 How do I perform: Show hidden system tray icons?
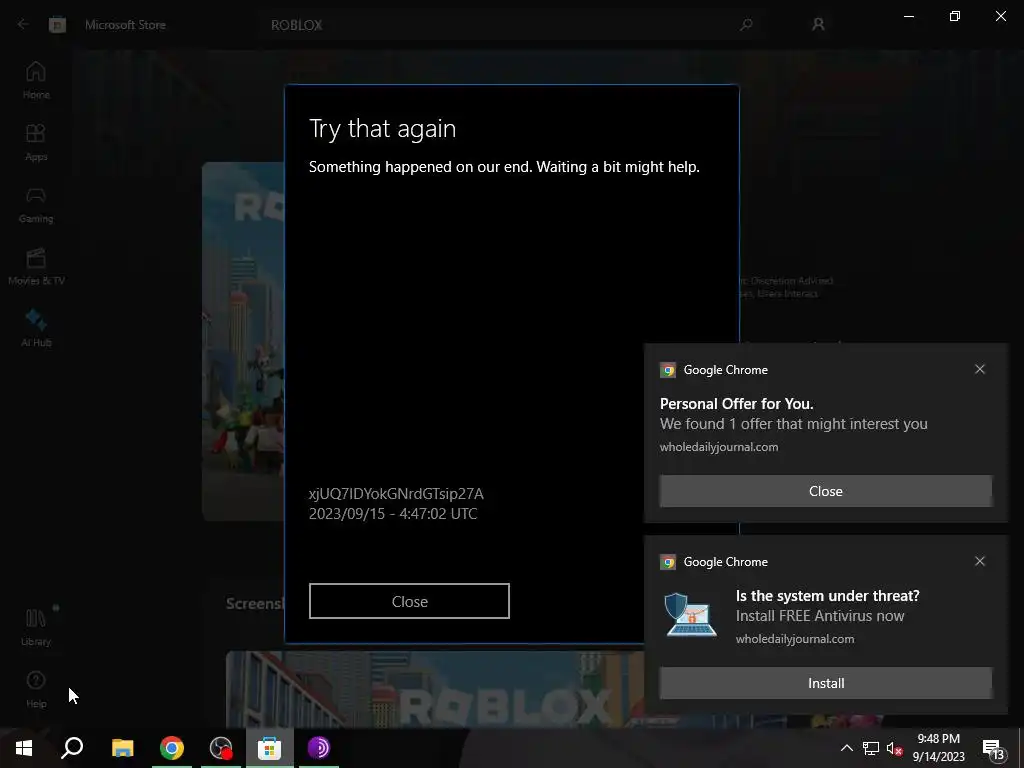click(846, 748)
